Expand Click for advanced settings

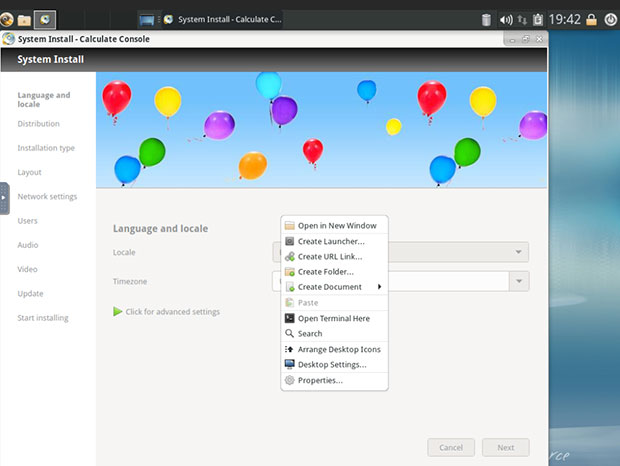tap(166, 311)
